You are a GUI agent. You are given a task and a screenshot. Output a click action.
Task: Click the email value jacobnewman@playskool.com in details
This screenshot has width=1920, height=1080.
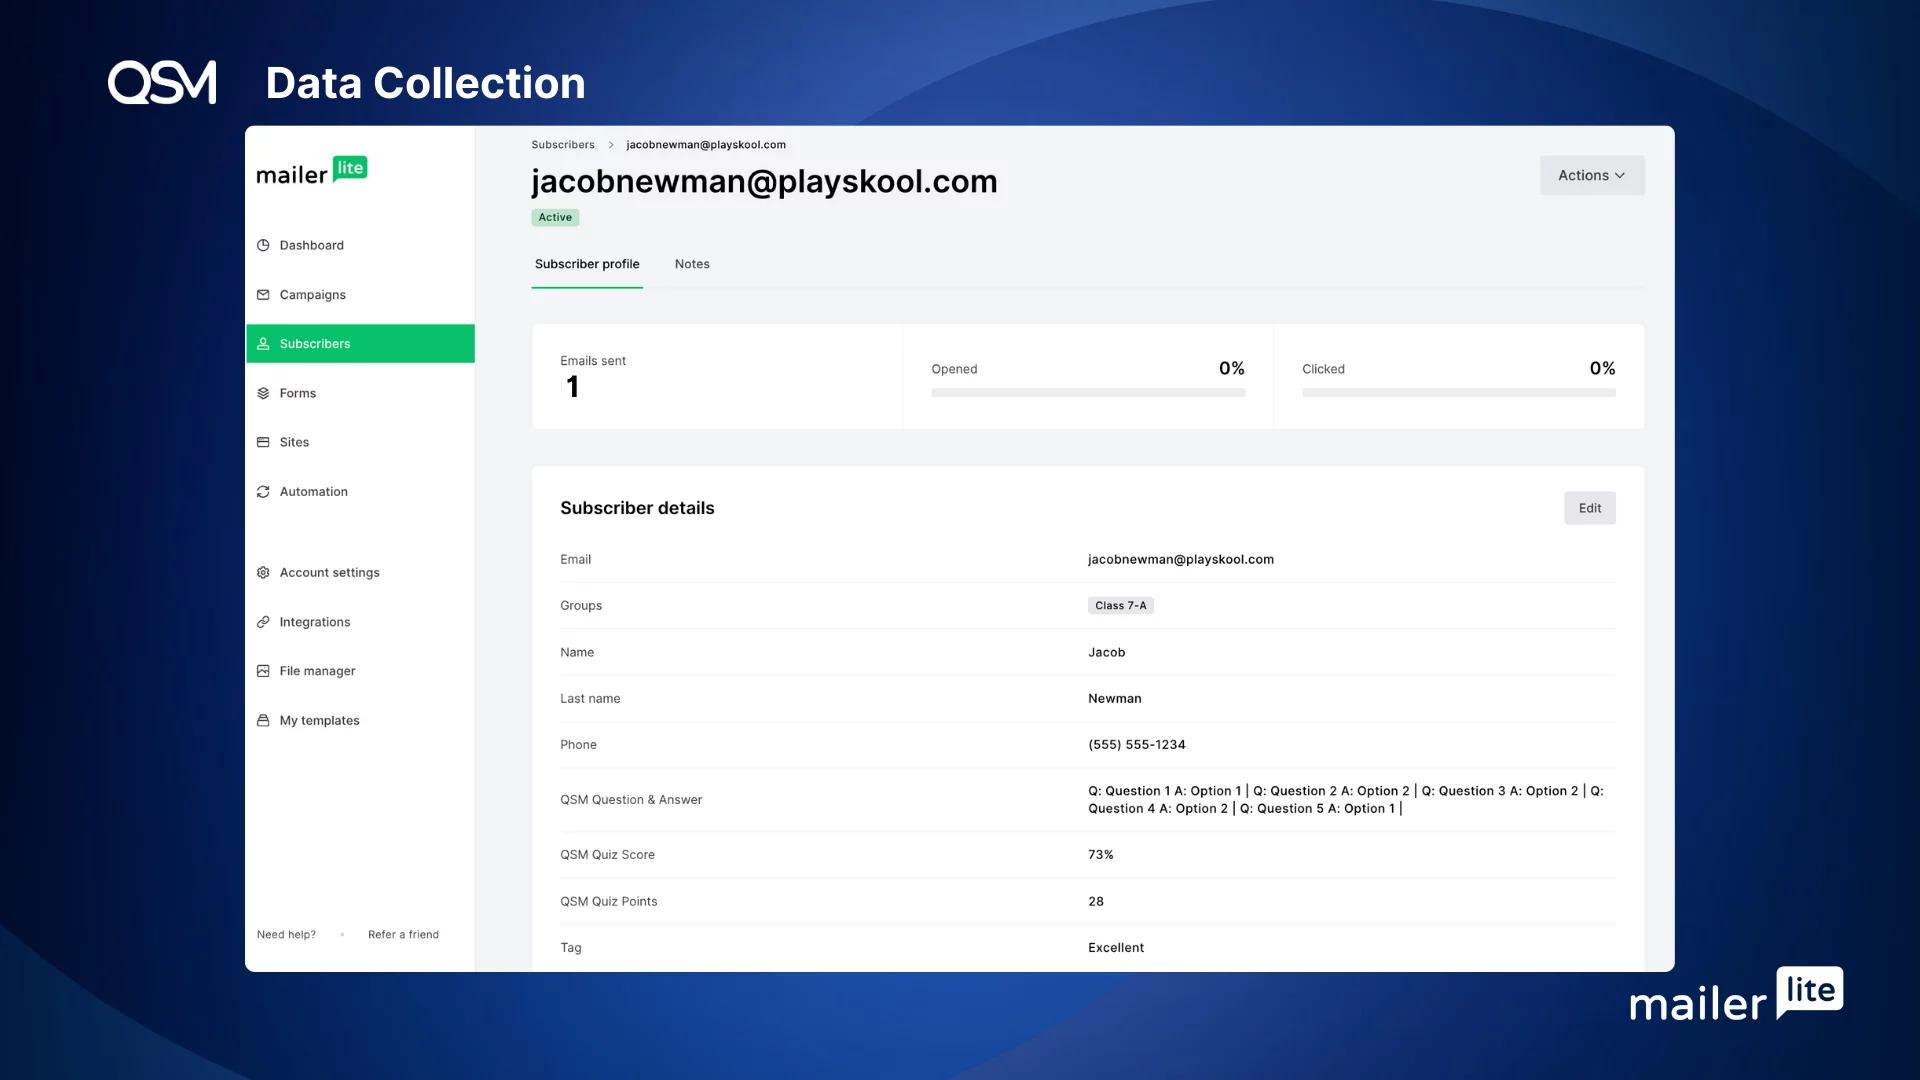(1181, 560)
